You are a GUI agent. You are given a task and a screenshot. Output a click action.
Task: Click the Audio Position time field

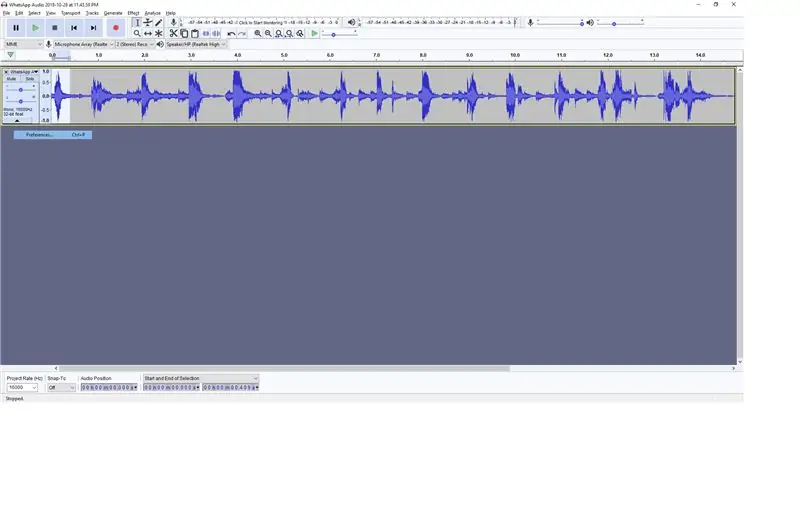(109, 388)
